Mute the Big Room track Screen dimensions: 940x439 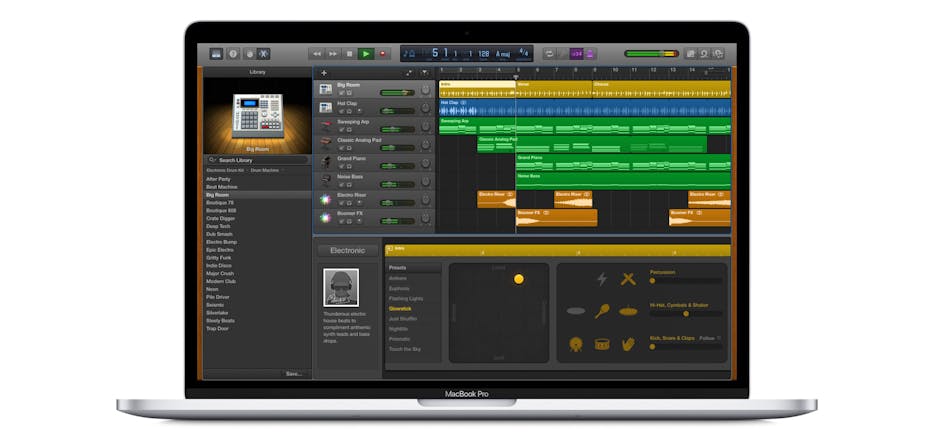[x=341, y=93]
